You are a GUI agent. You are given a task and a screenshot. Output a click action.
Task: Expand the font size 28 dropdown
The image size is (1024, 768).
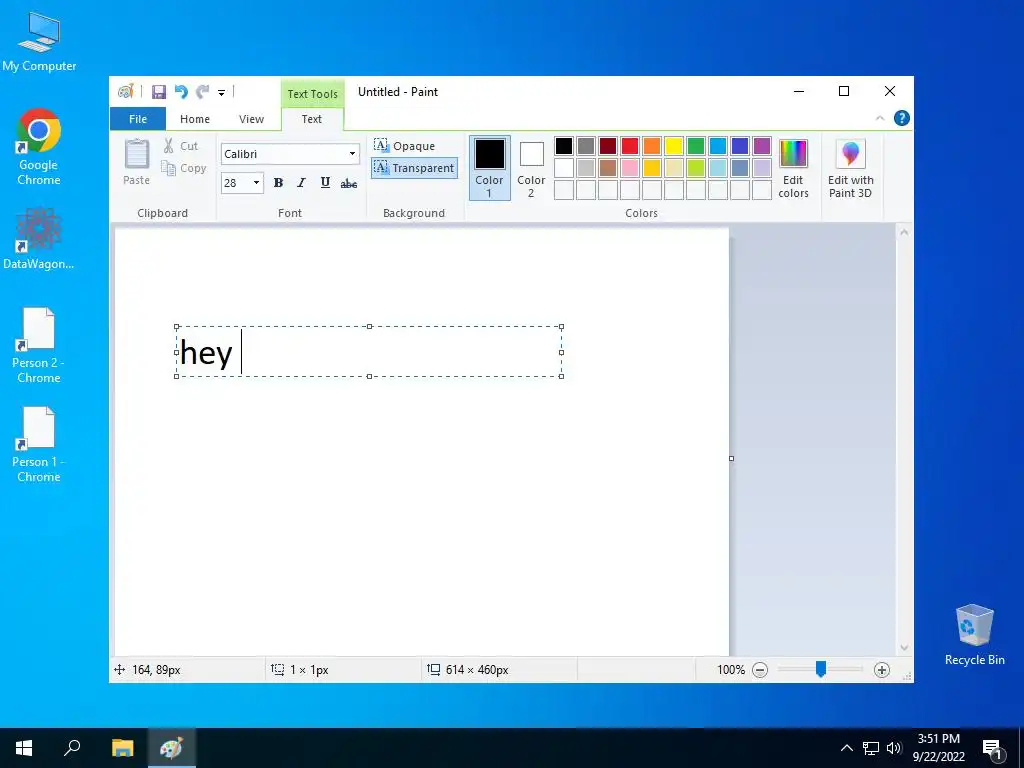pos(256,183)
